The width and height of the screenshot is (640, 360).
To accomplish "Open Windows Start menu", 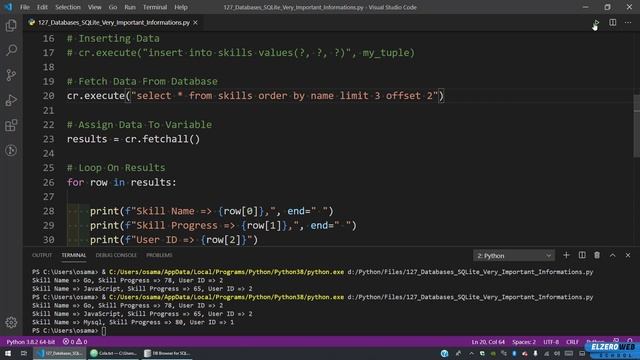I will (8, 353).
